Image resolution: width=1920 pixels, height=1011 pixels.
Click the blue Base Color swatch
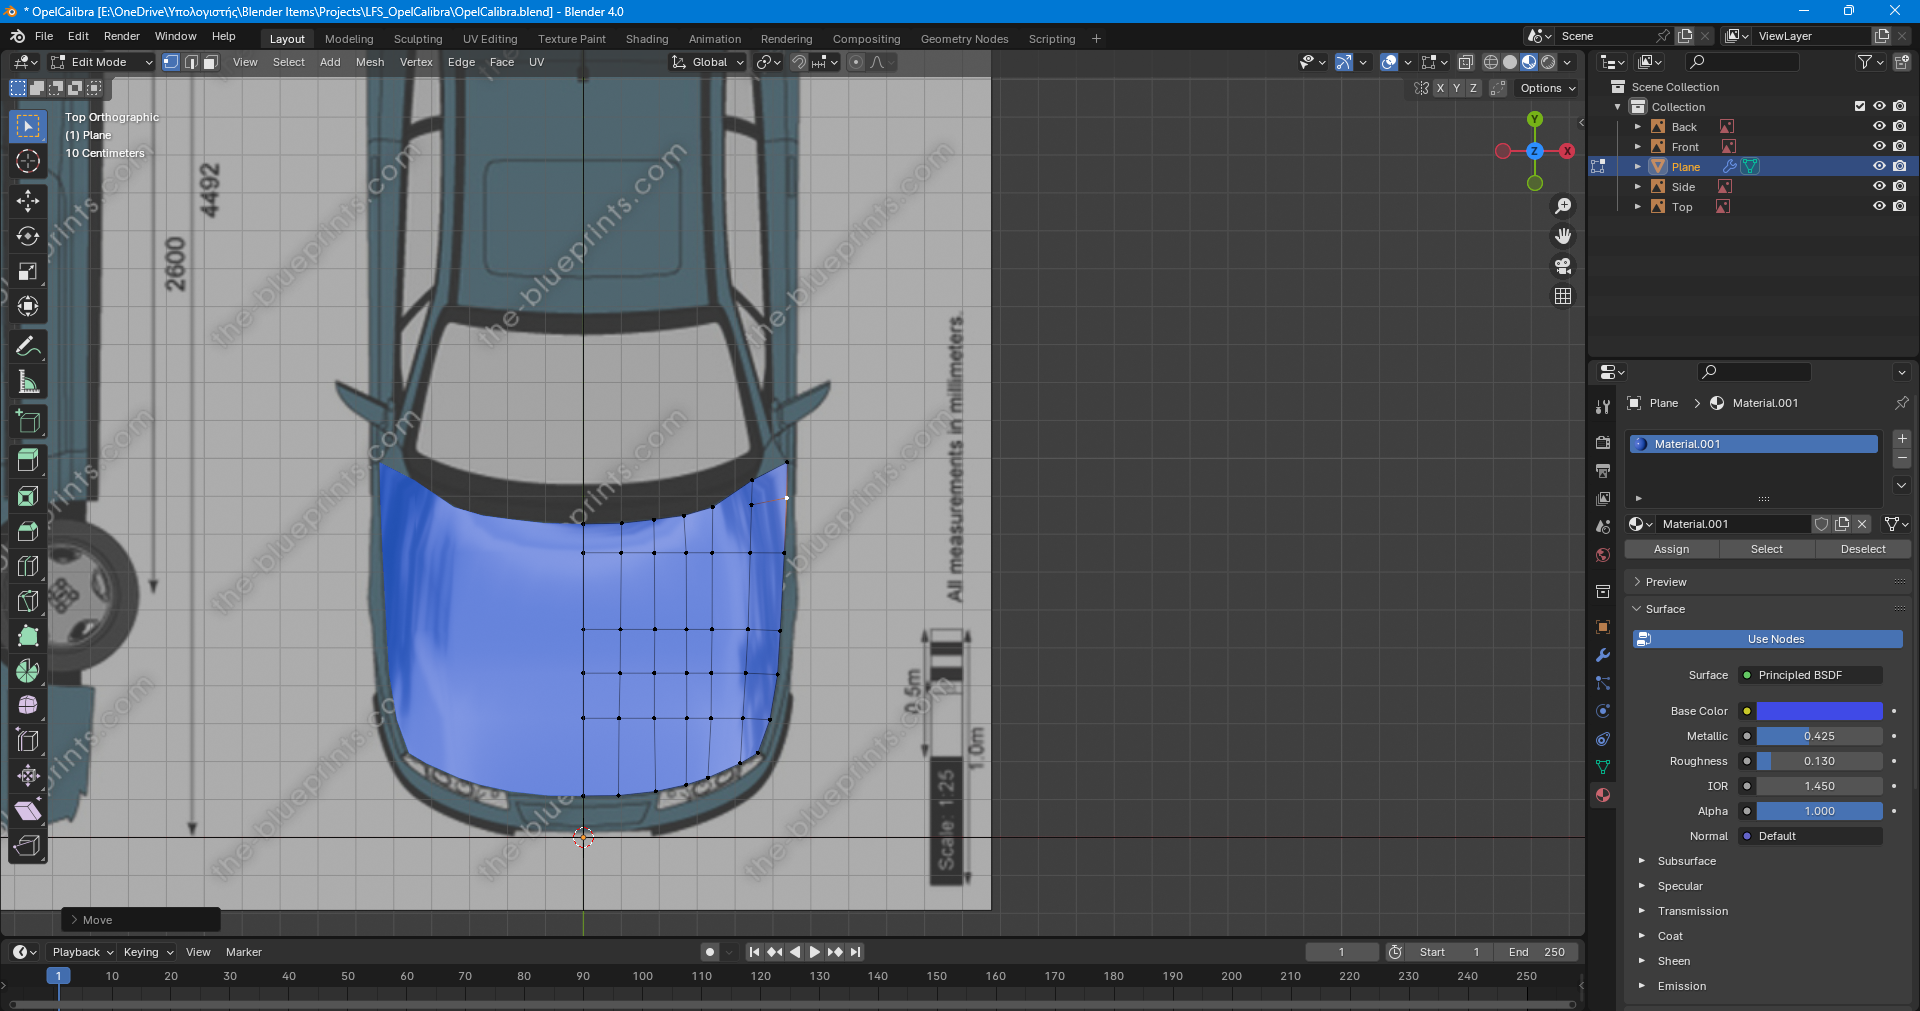pyautogui.click(x=1819, y=711)
